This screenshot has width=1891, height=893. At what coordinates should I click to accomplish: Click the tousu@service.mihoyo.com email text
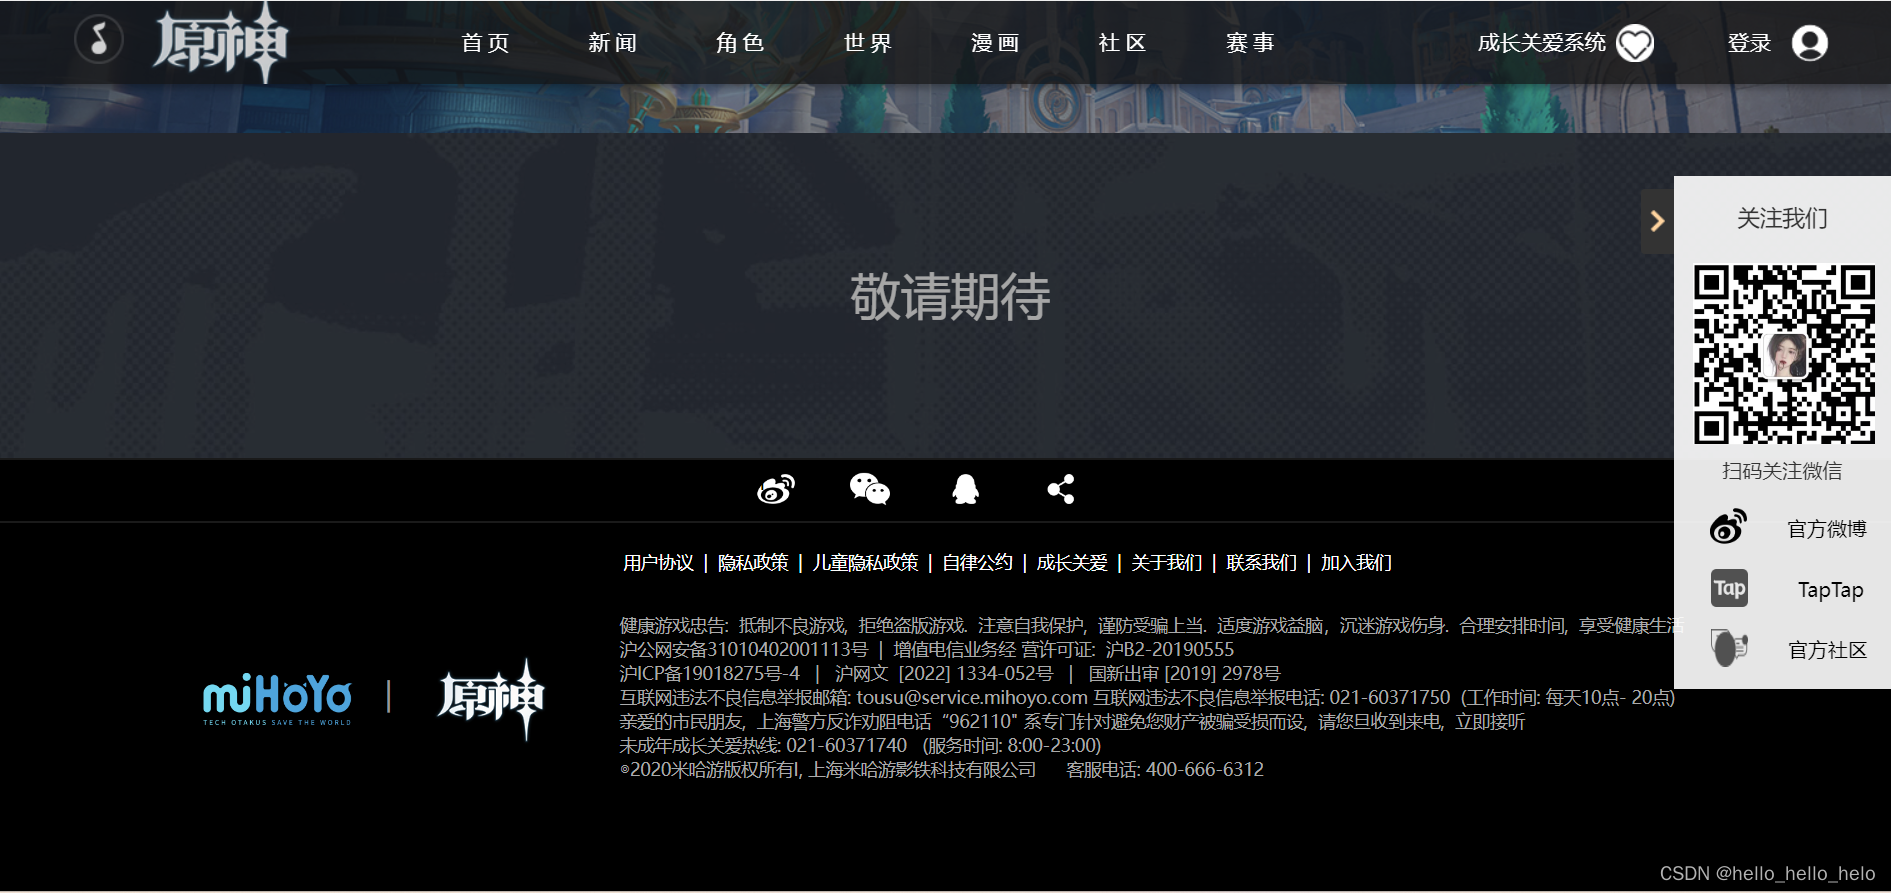click(x=972, y=697)
